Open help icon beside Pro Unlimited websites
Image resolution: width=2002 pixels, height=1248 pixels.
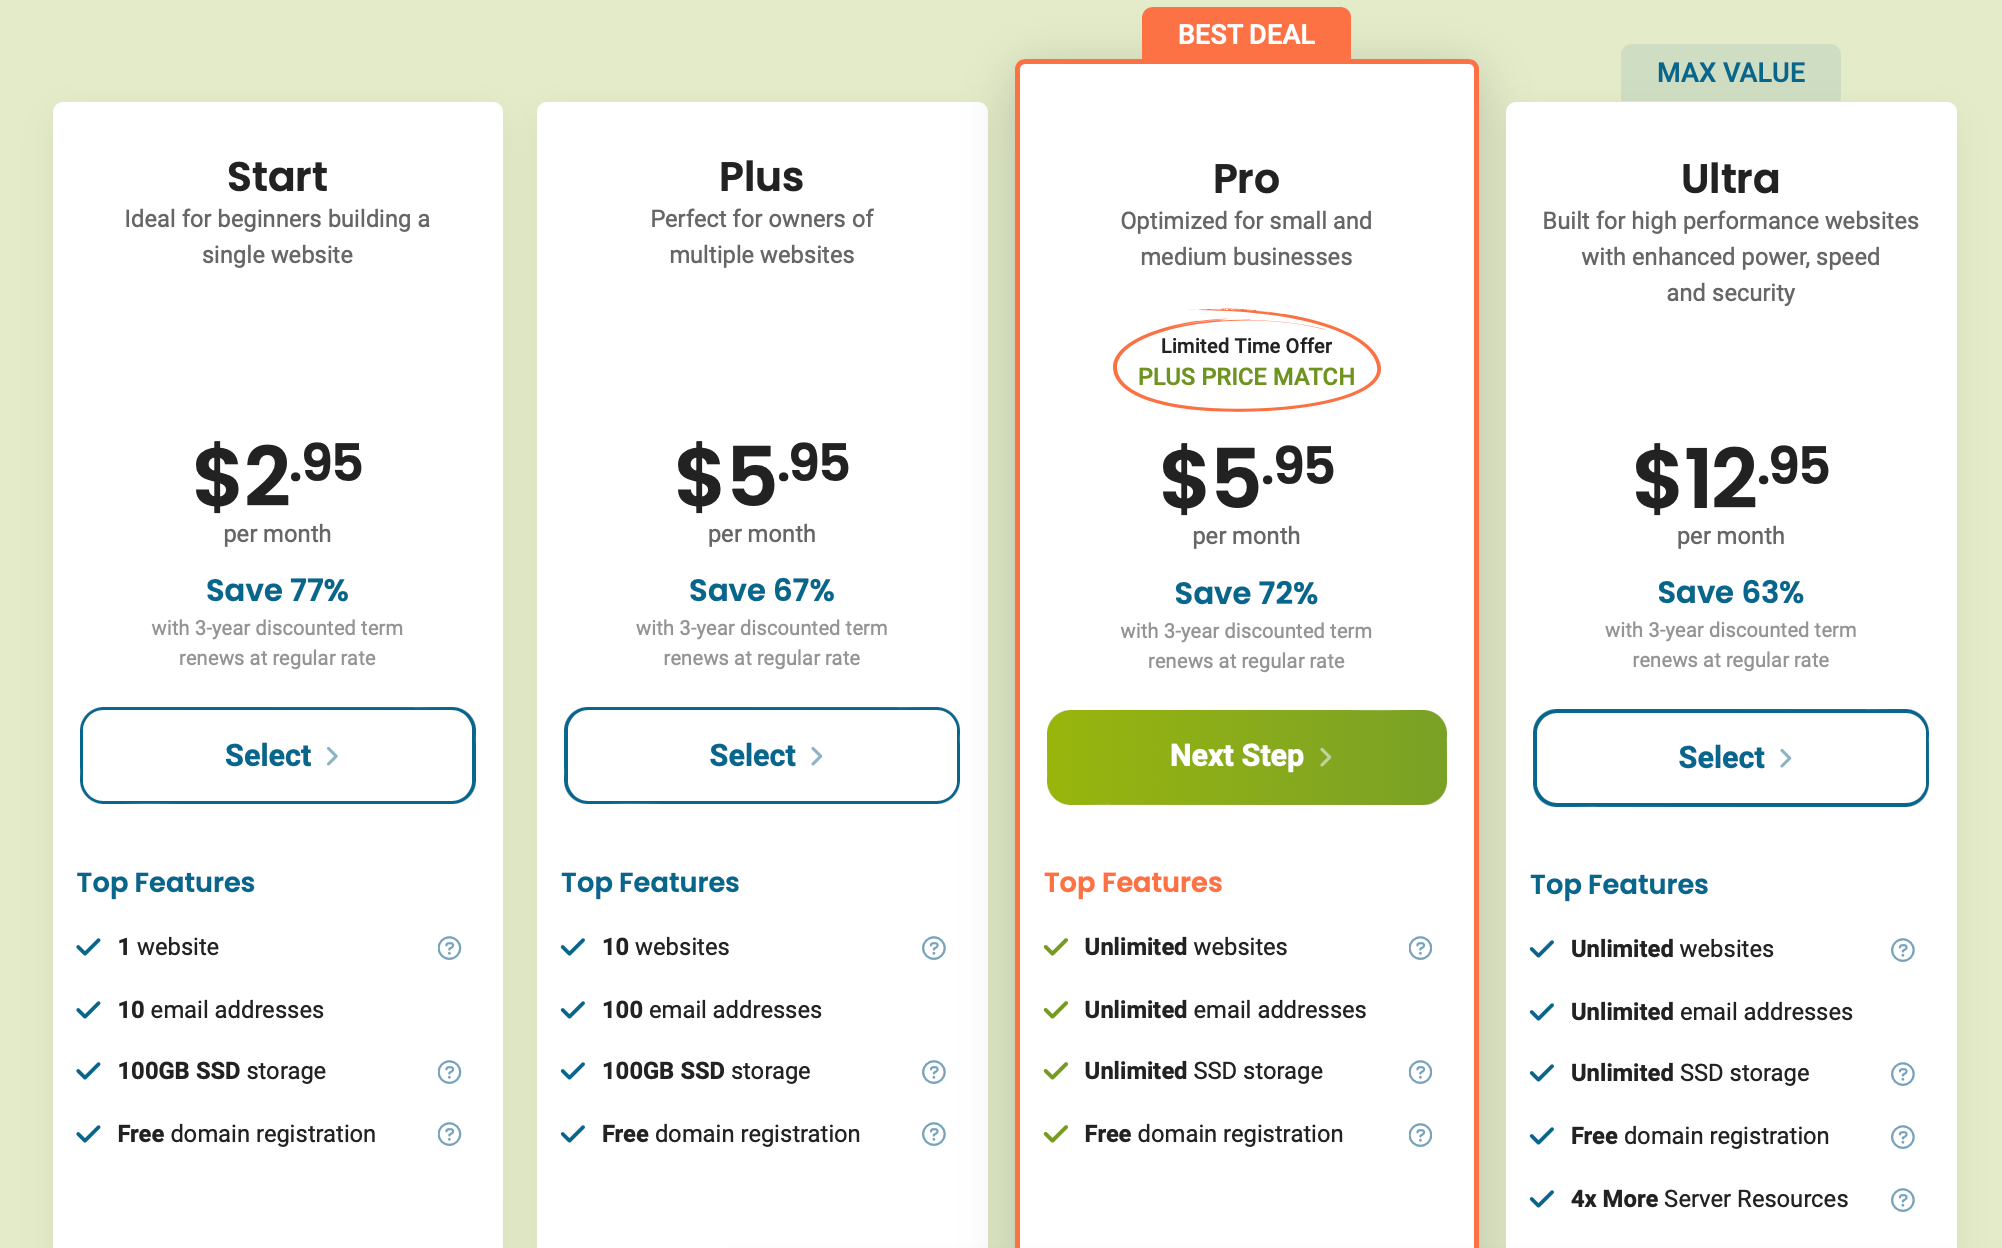(x=1420, y=948)
